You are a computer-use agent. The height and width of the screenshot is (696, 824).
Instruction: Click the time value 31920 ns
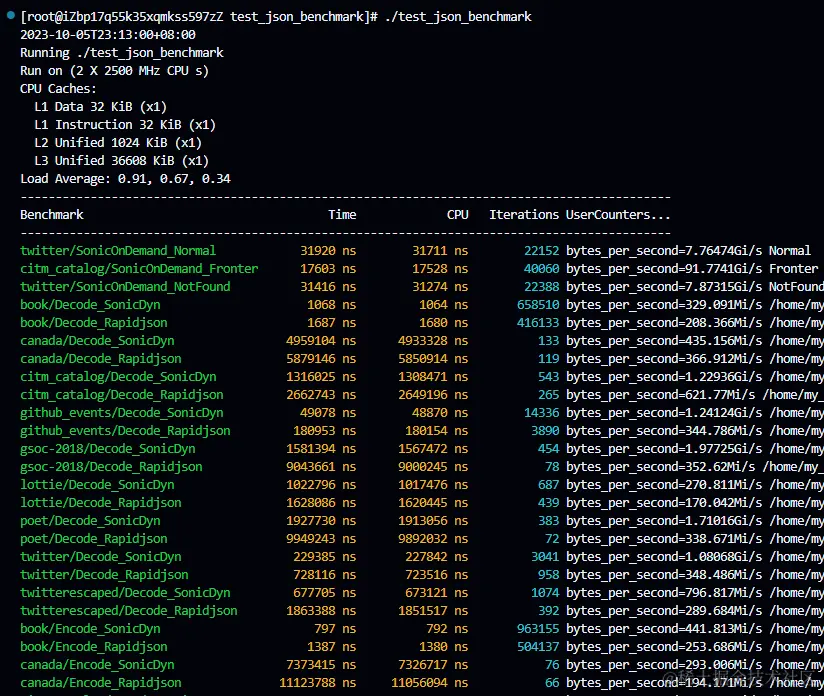328,251
